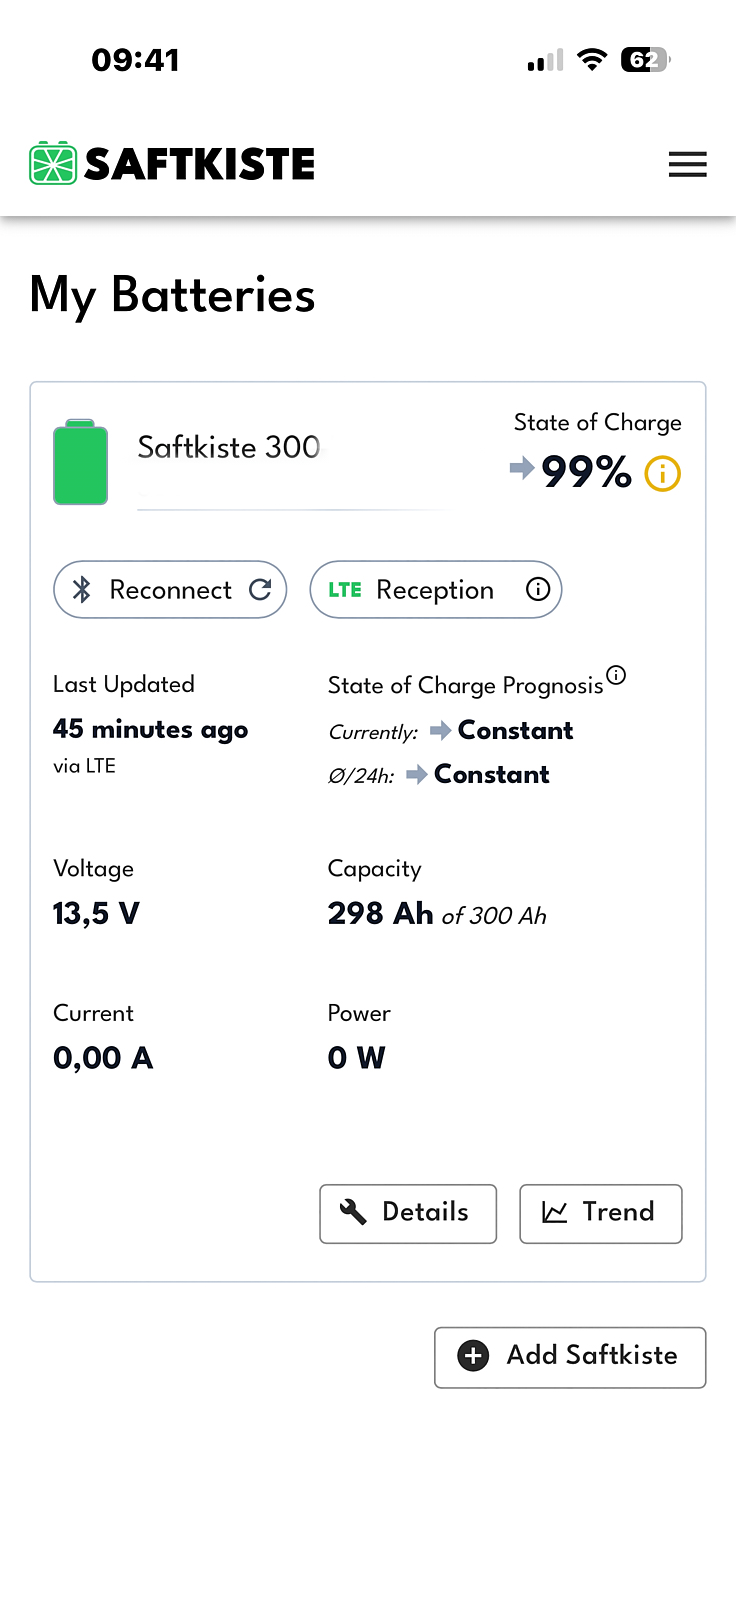The image size is (736, 1600).
Task: Tap Reception status pill
Action: point(434,590)
